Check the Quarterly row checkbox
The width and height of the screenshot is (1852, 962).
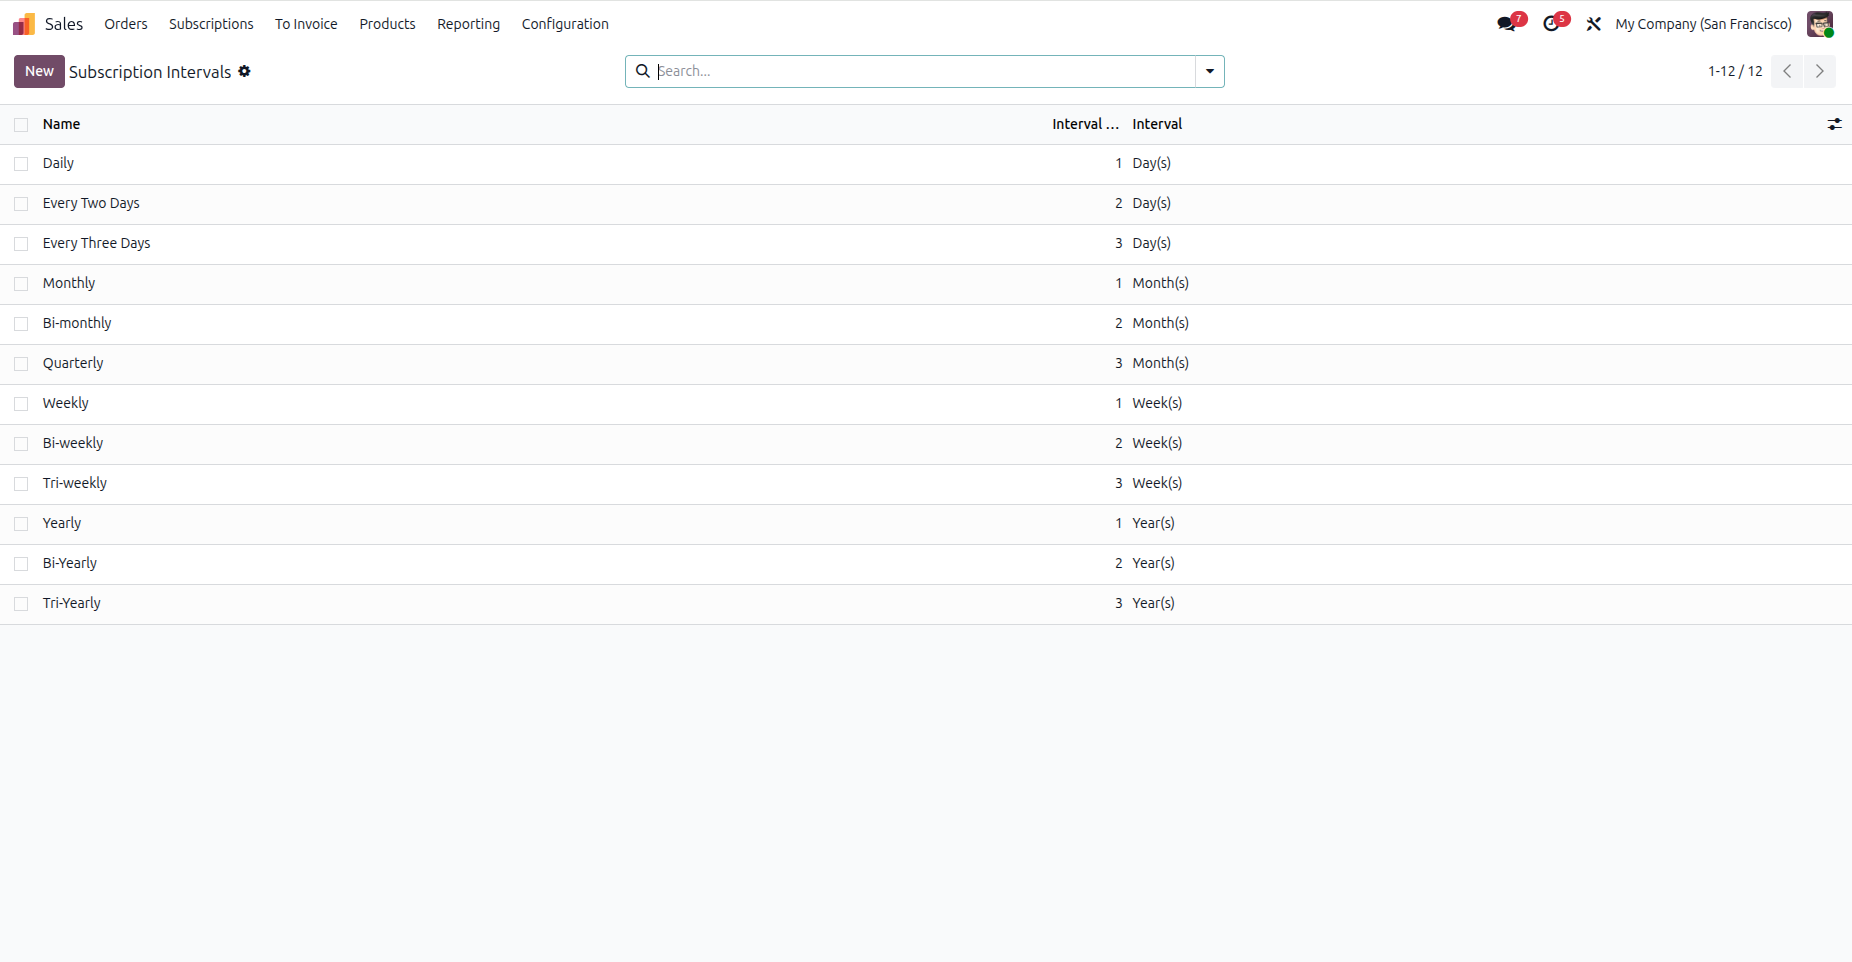(21, 364)
